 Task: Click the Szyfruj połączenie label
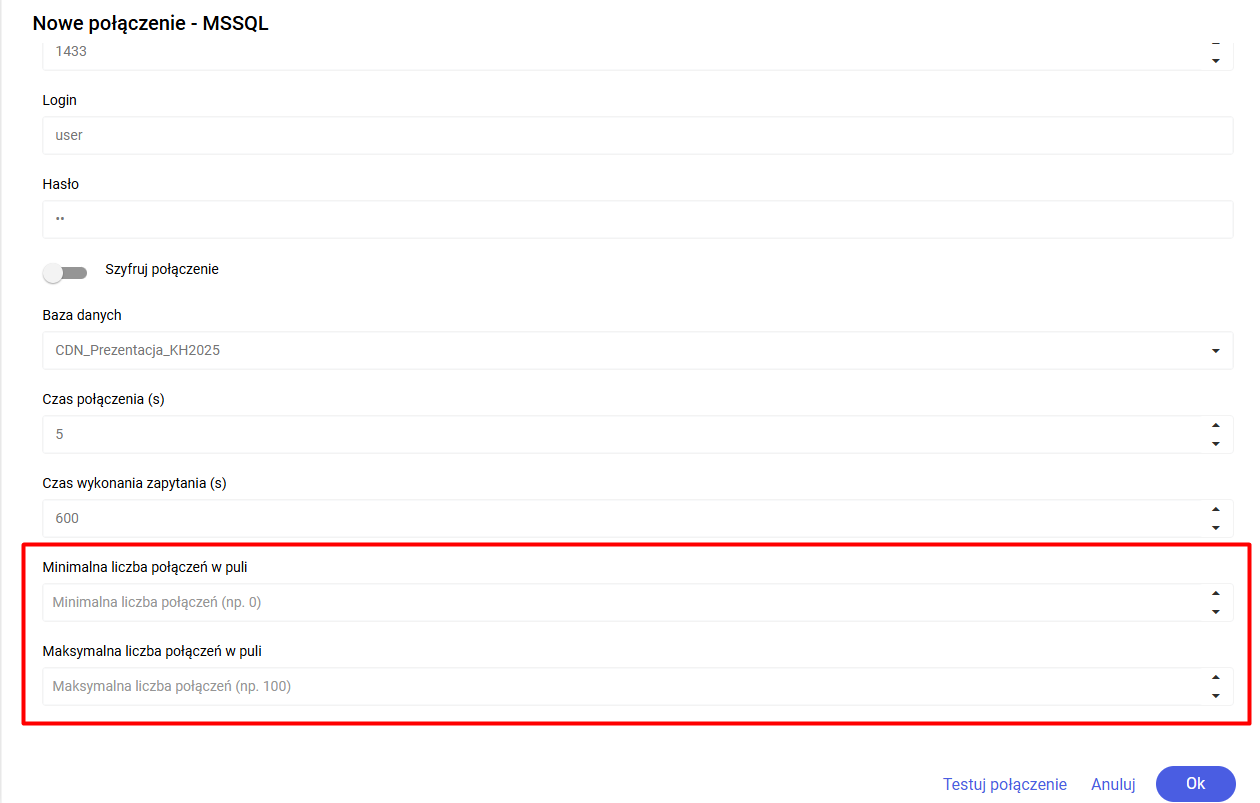click(x=162, y=270)
